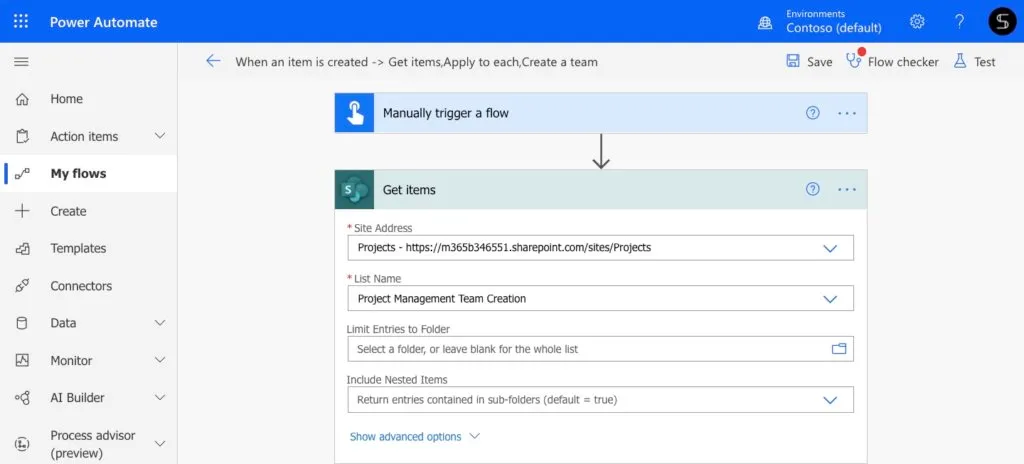Open the settings gear
The height and width of the screenshot is (464, 1024).
click(x=917, y=22)
